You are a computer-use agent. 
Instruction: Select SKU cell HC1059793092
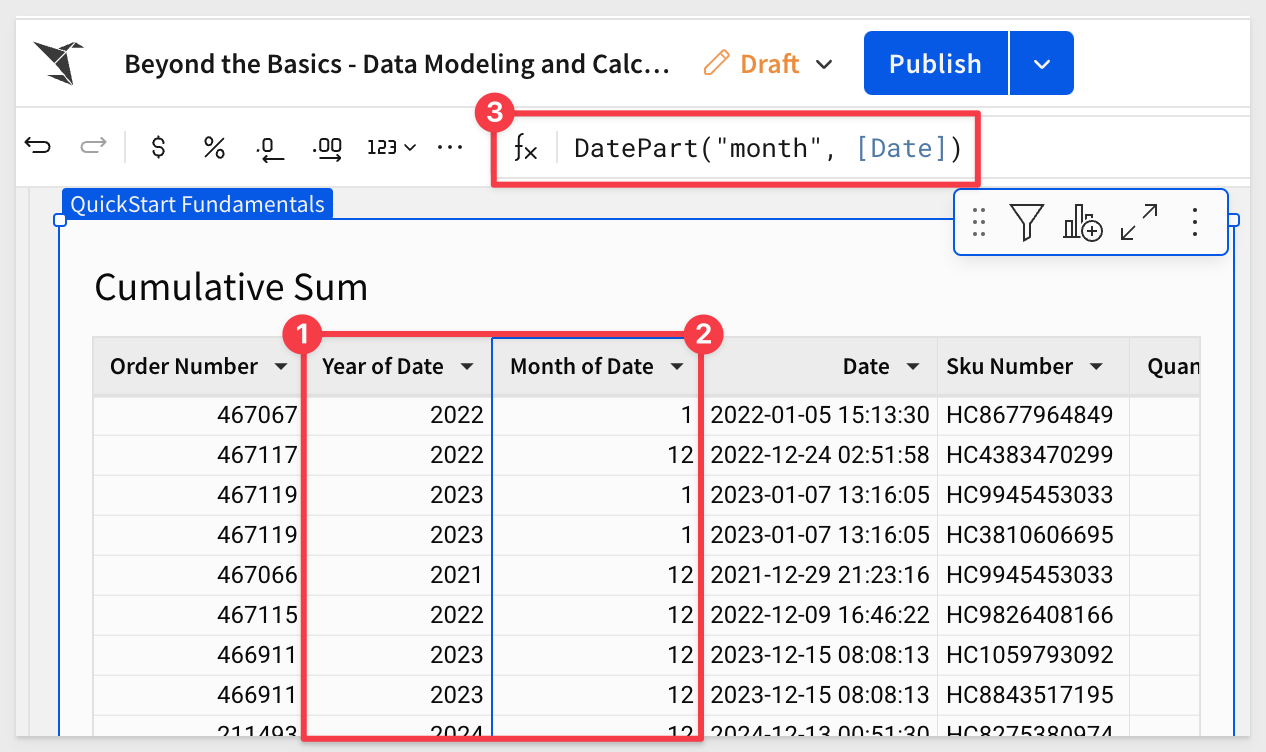pyautogui.click(x=1034, y=655)
